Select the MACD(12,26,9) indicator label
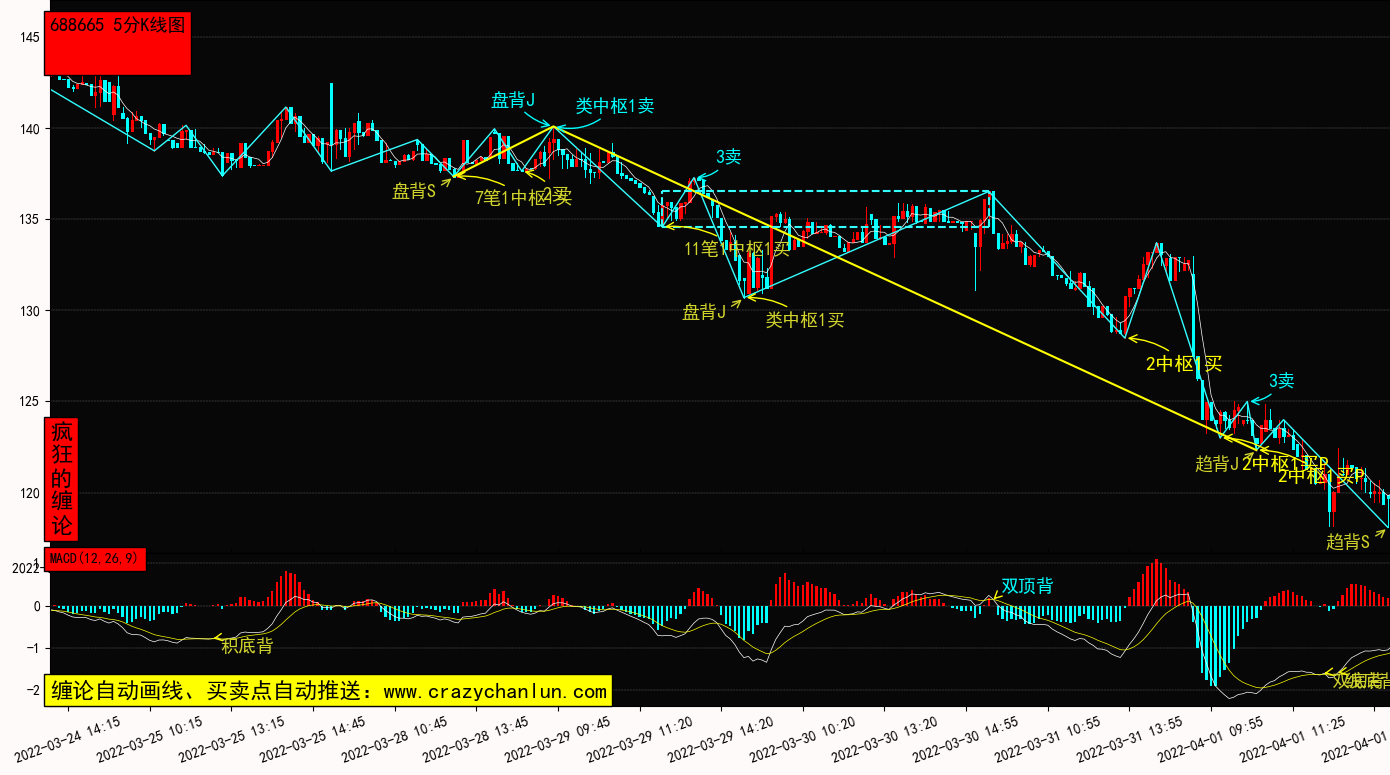Viewport: 1390px width, 775px height. point(95,558)
